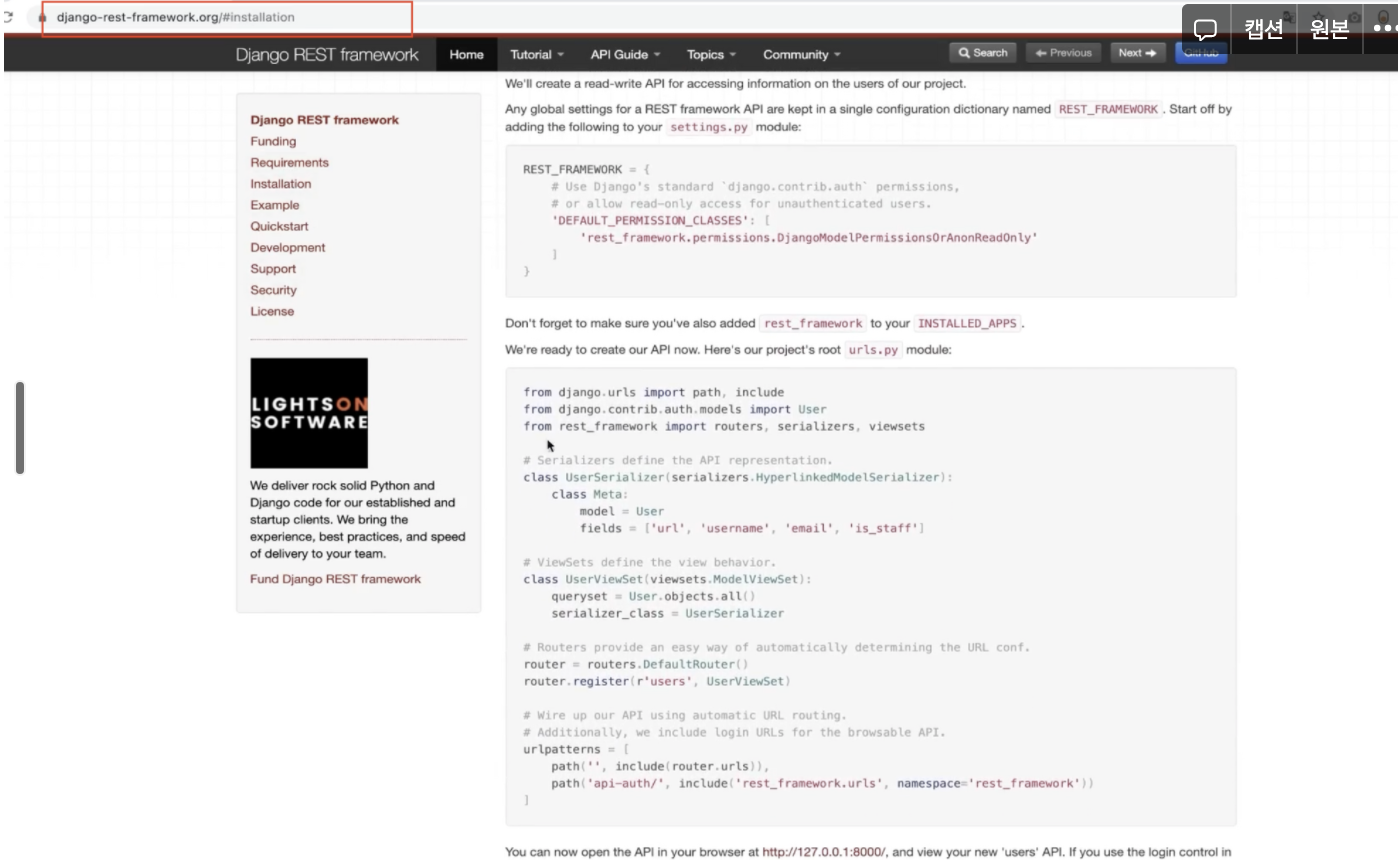The image size is (1398, 866).
Task: Click the Django REST framework navbar brand
Action: point(327,54)
